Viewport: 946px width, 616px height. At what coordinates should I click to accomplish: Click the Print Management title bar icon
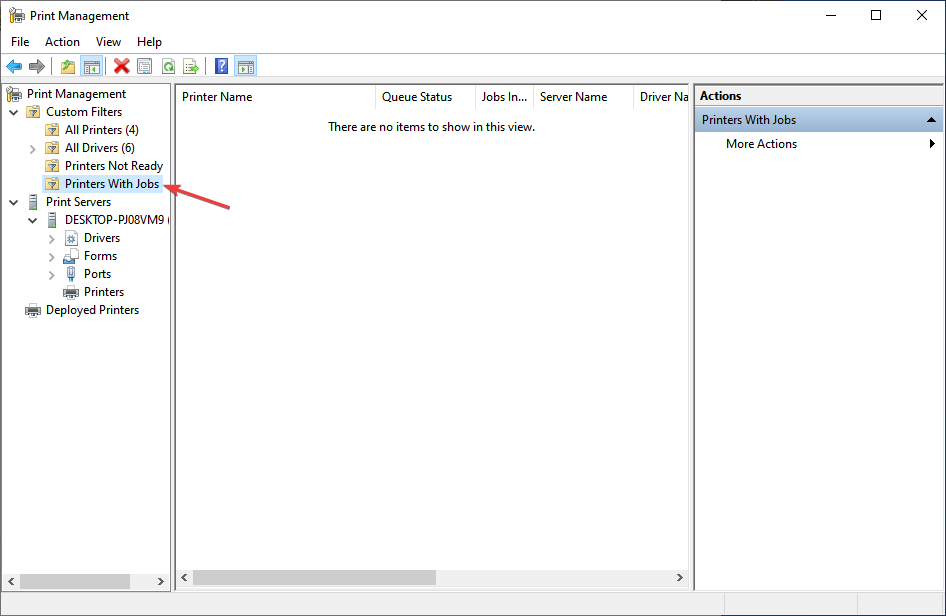[17, 16]
